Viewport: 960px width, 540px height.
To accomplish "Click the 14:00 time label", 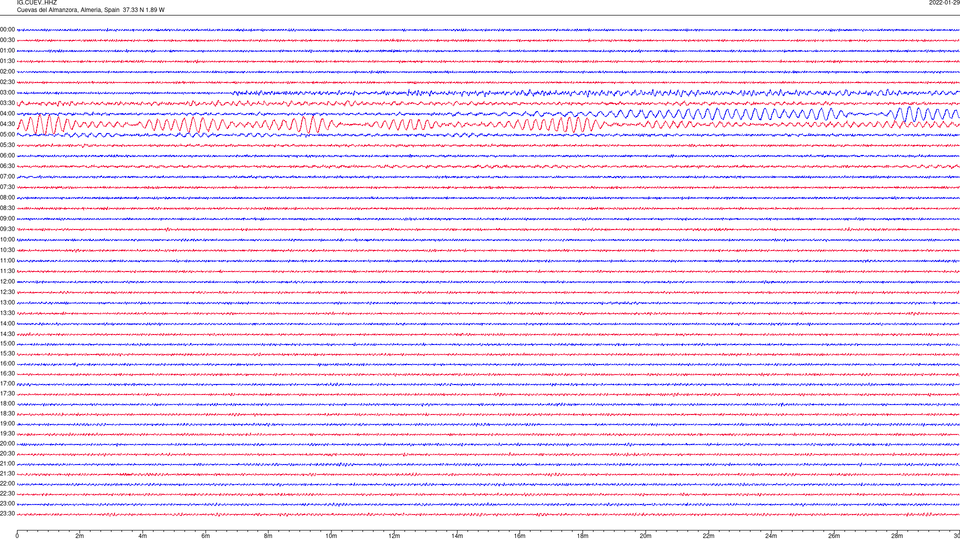I will [x=7, y=324].
